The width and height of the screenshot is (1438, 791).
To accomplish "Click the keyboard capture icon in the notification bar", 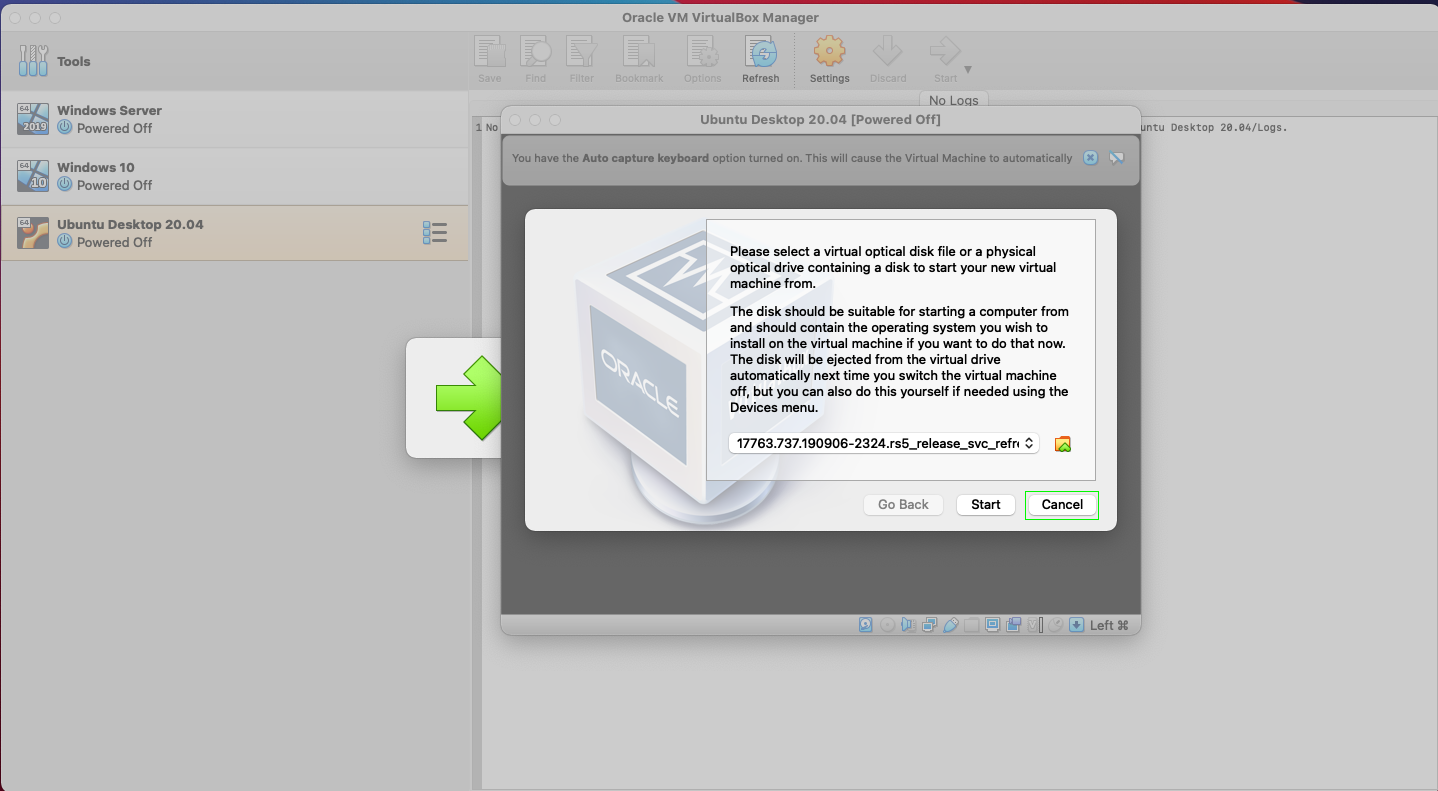I will [x=1116, y=157].
